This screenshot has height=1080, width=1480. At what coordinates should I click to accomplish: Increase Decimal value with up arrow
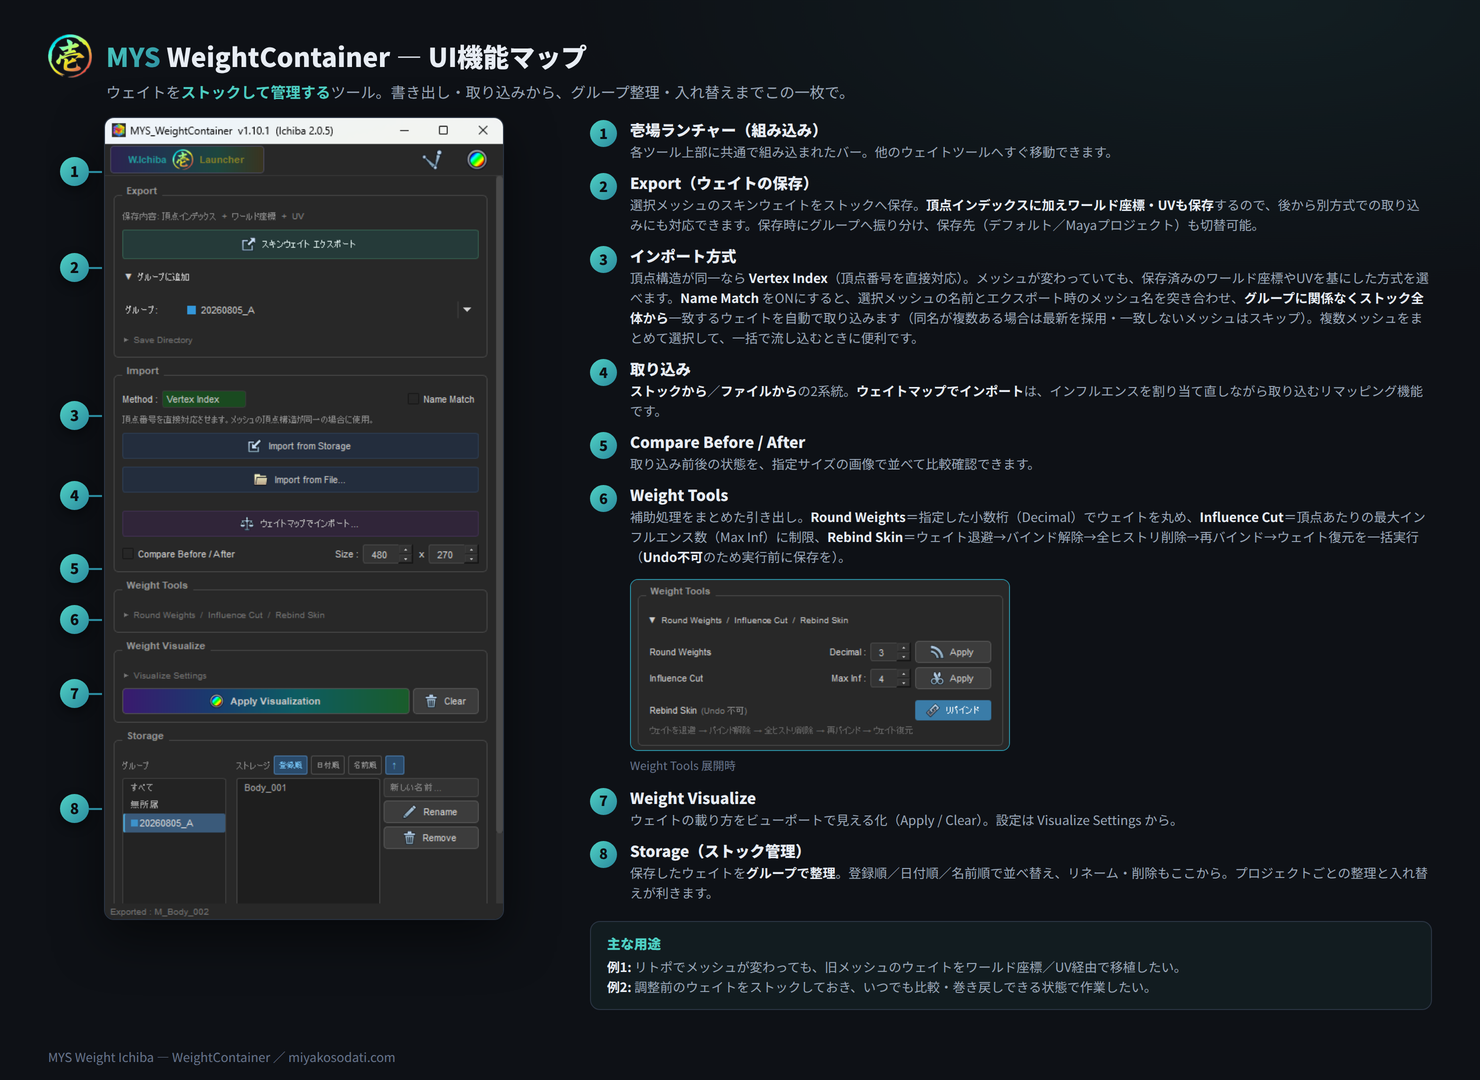tap(904, 648)
